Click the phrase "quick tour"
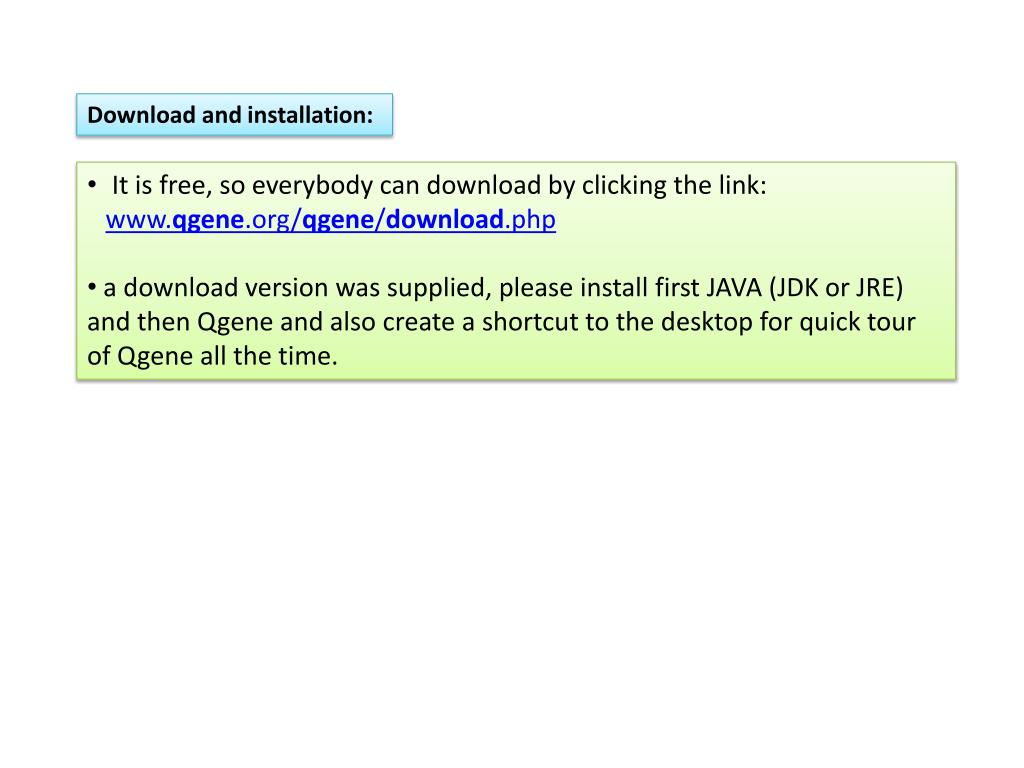 tap(857, 323)
